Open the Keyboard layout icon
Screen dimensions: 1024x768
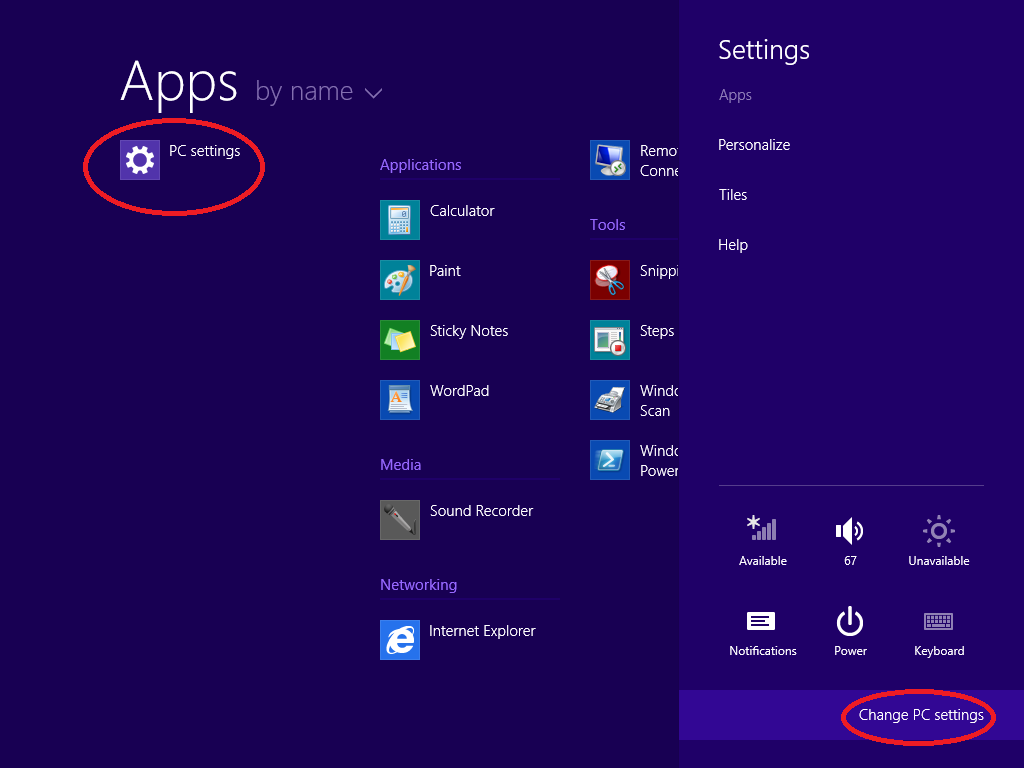point(938,621)
